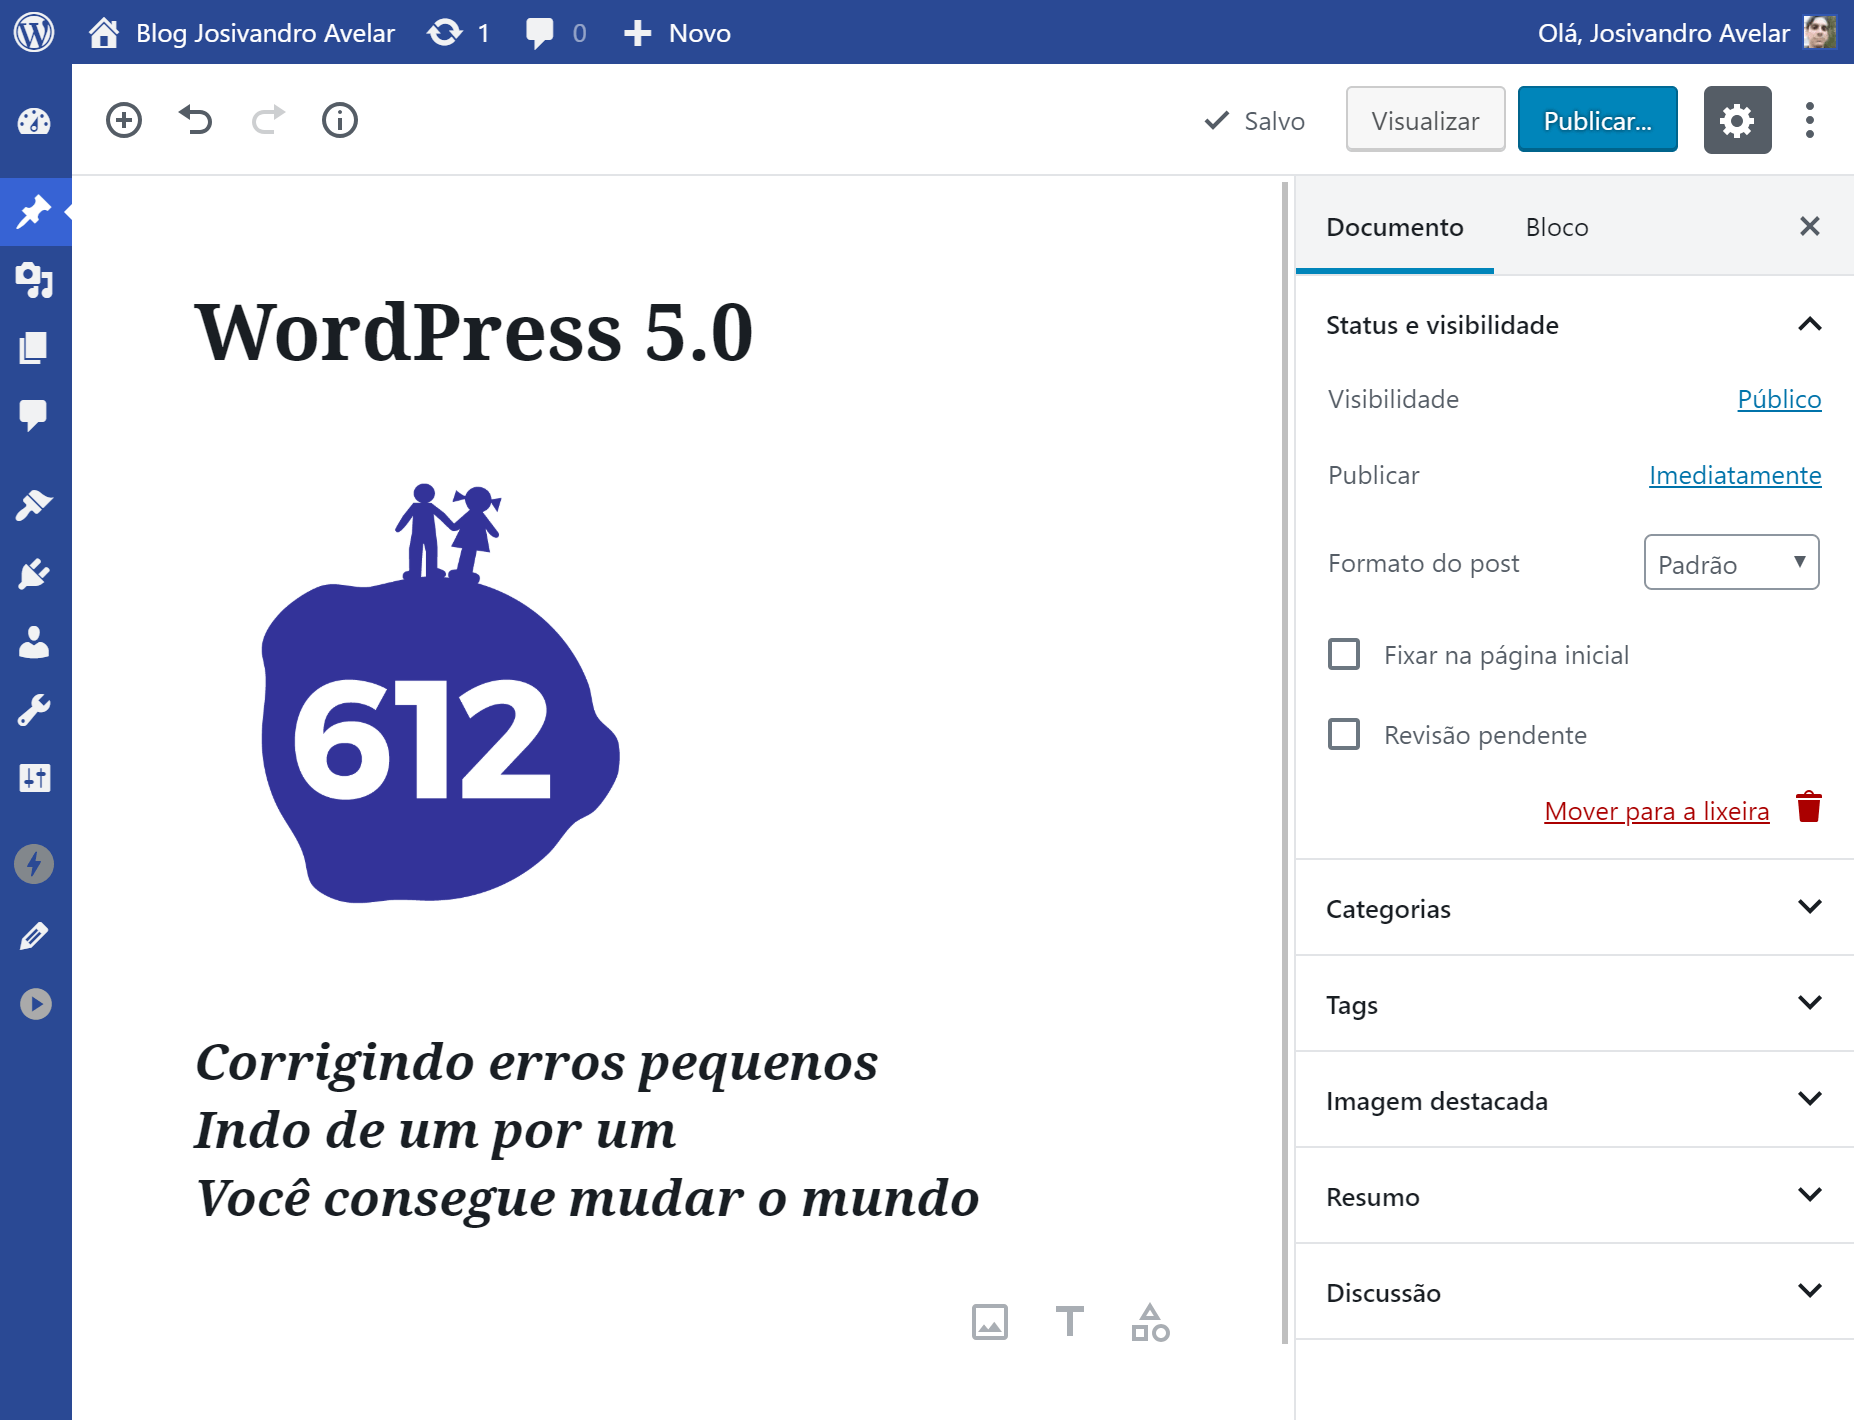Open Media library sidebar icon
This screenshot has width=1854, height=1420.
pyautogui.click(x=34, y=280)
